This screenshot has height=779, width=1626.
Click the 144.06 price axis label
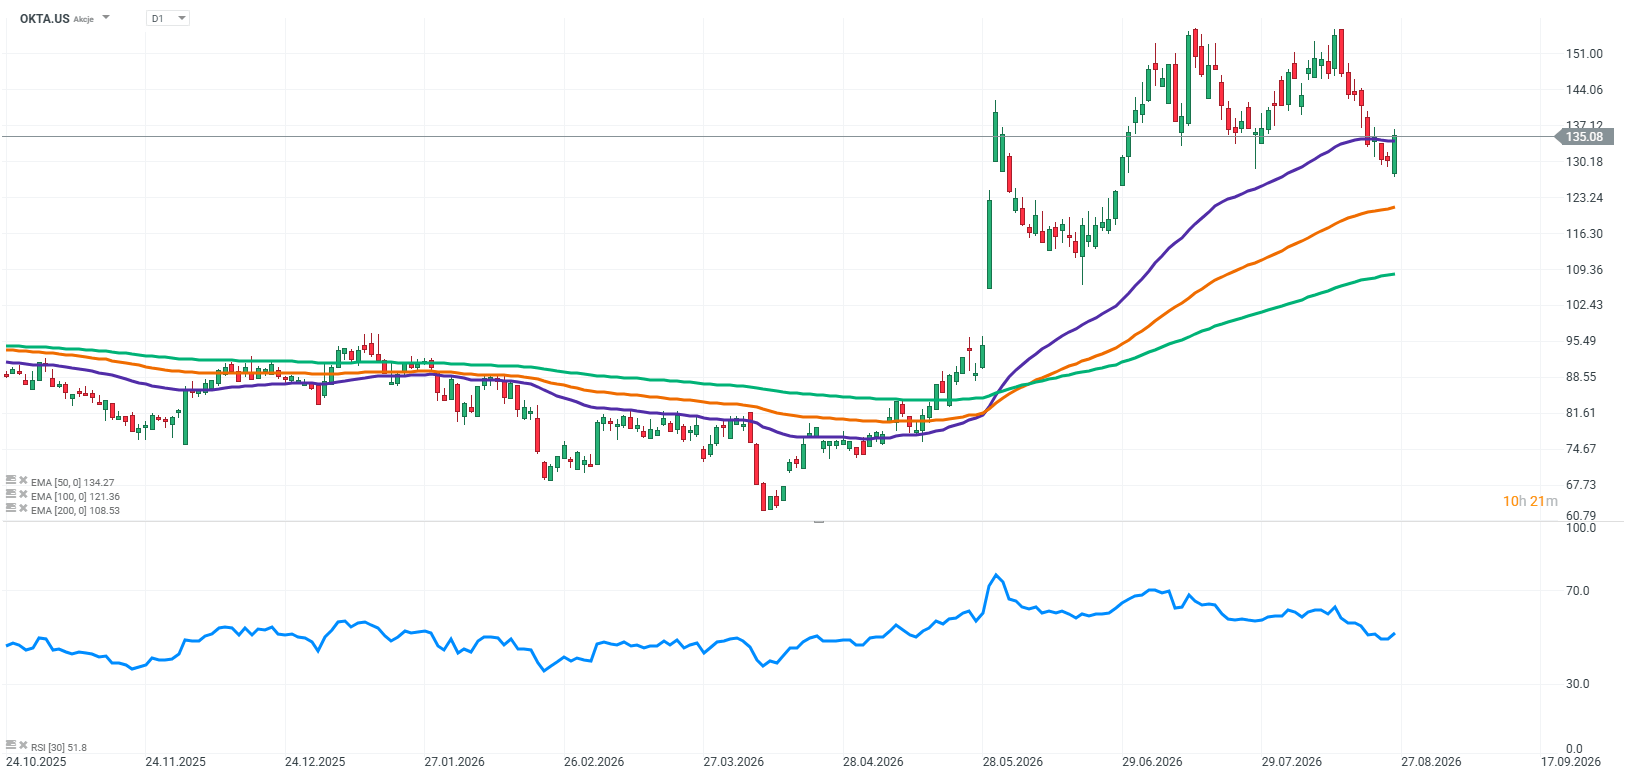click(1584, 90)
